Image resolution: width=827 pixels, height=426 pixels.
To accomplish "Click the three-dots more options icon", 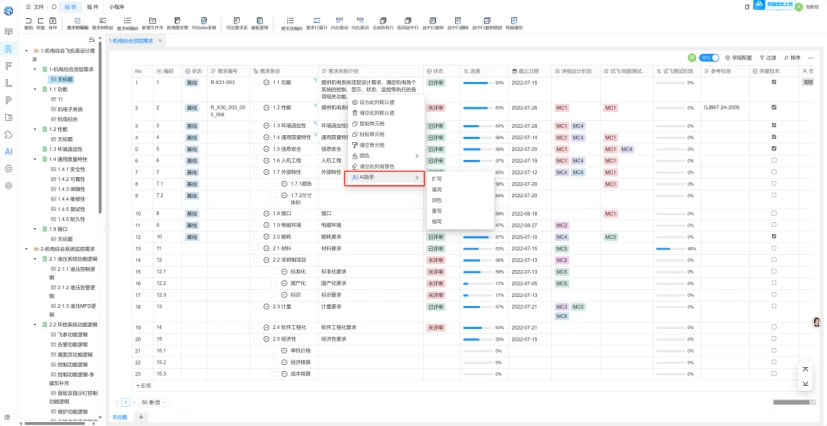I will [x=811, y=57].
